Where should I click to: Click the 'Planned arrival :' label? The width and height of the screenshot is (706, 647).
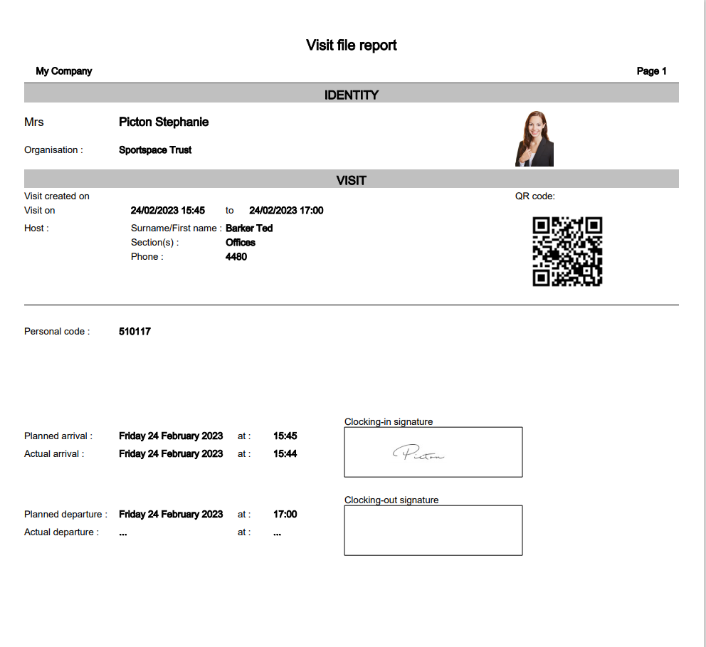point(58,436)
